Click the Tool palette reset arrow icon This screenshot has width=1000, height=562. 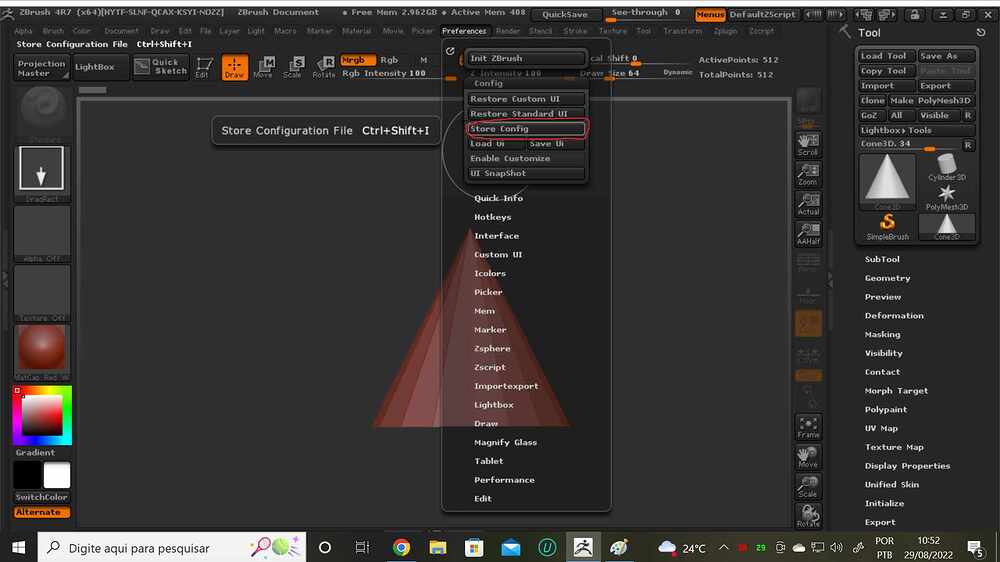click(x=980, y=33)
